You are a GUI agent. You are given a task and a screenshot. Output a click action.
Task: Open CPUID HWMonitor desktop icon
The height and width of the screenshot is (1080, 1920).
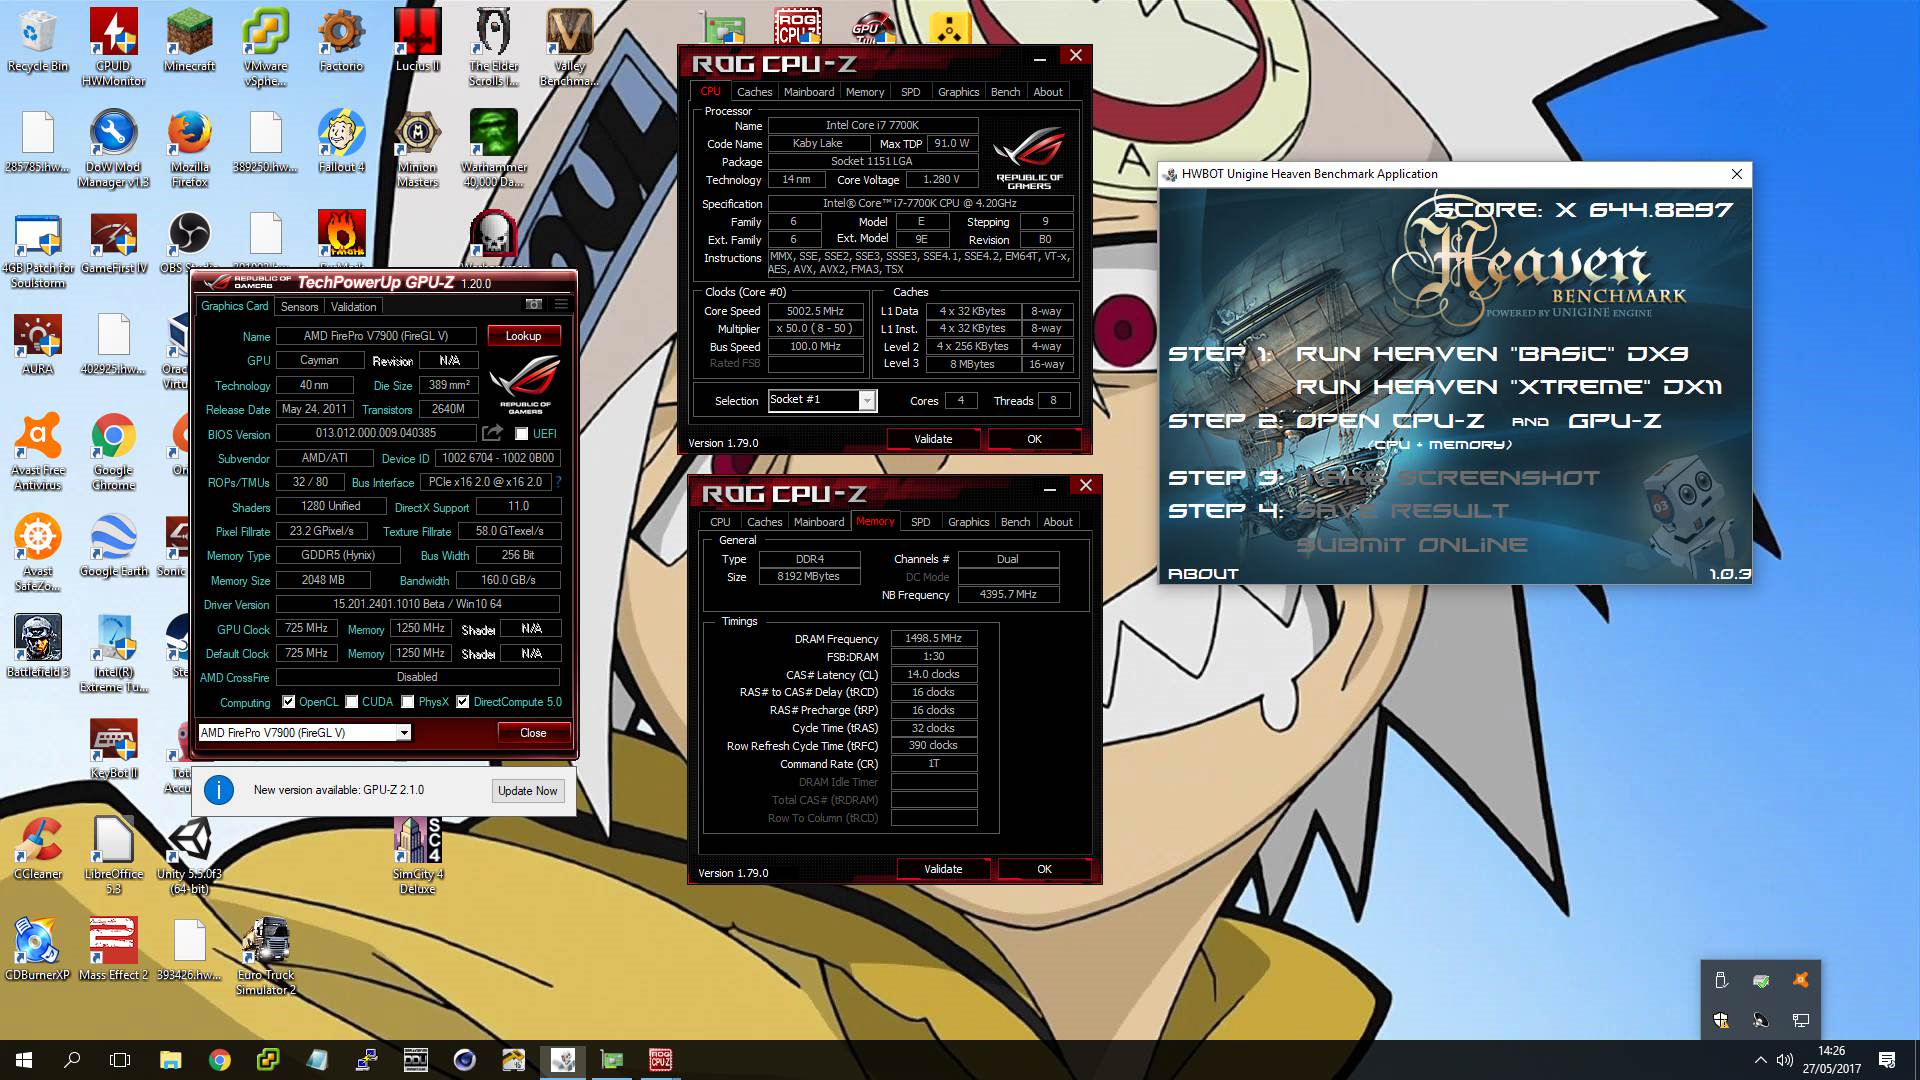click(x=114, y=47)
